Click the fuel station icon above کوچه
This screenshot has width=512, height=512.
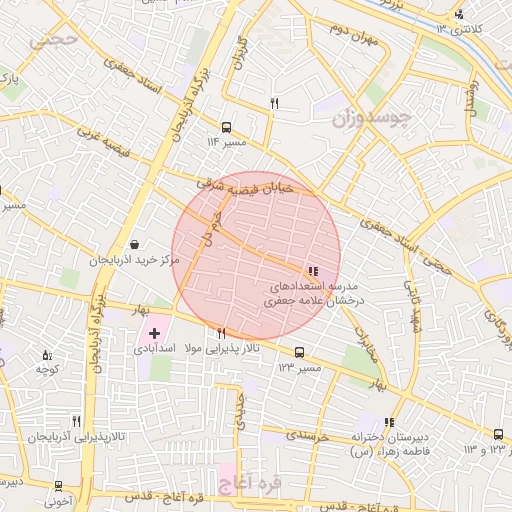[47, 355]
